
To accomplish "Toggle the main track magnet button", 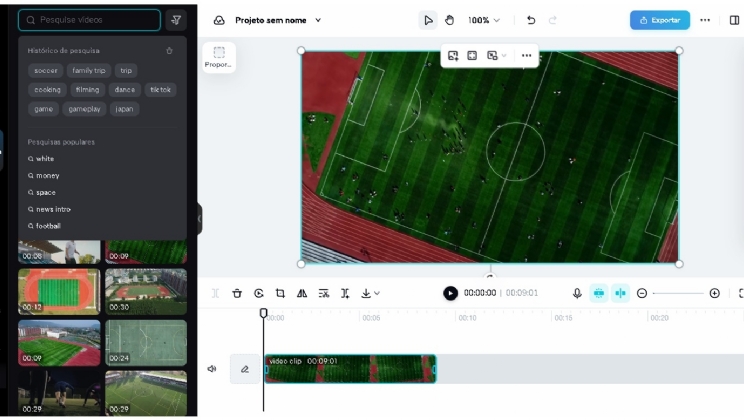I will coord(599,293).
